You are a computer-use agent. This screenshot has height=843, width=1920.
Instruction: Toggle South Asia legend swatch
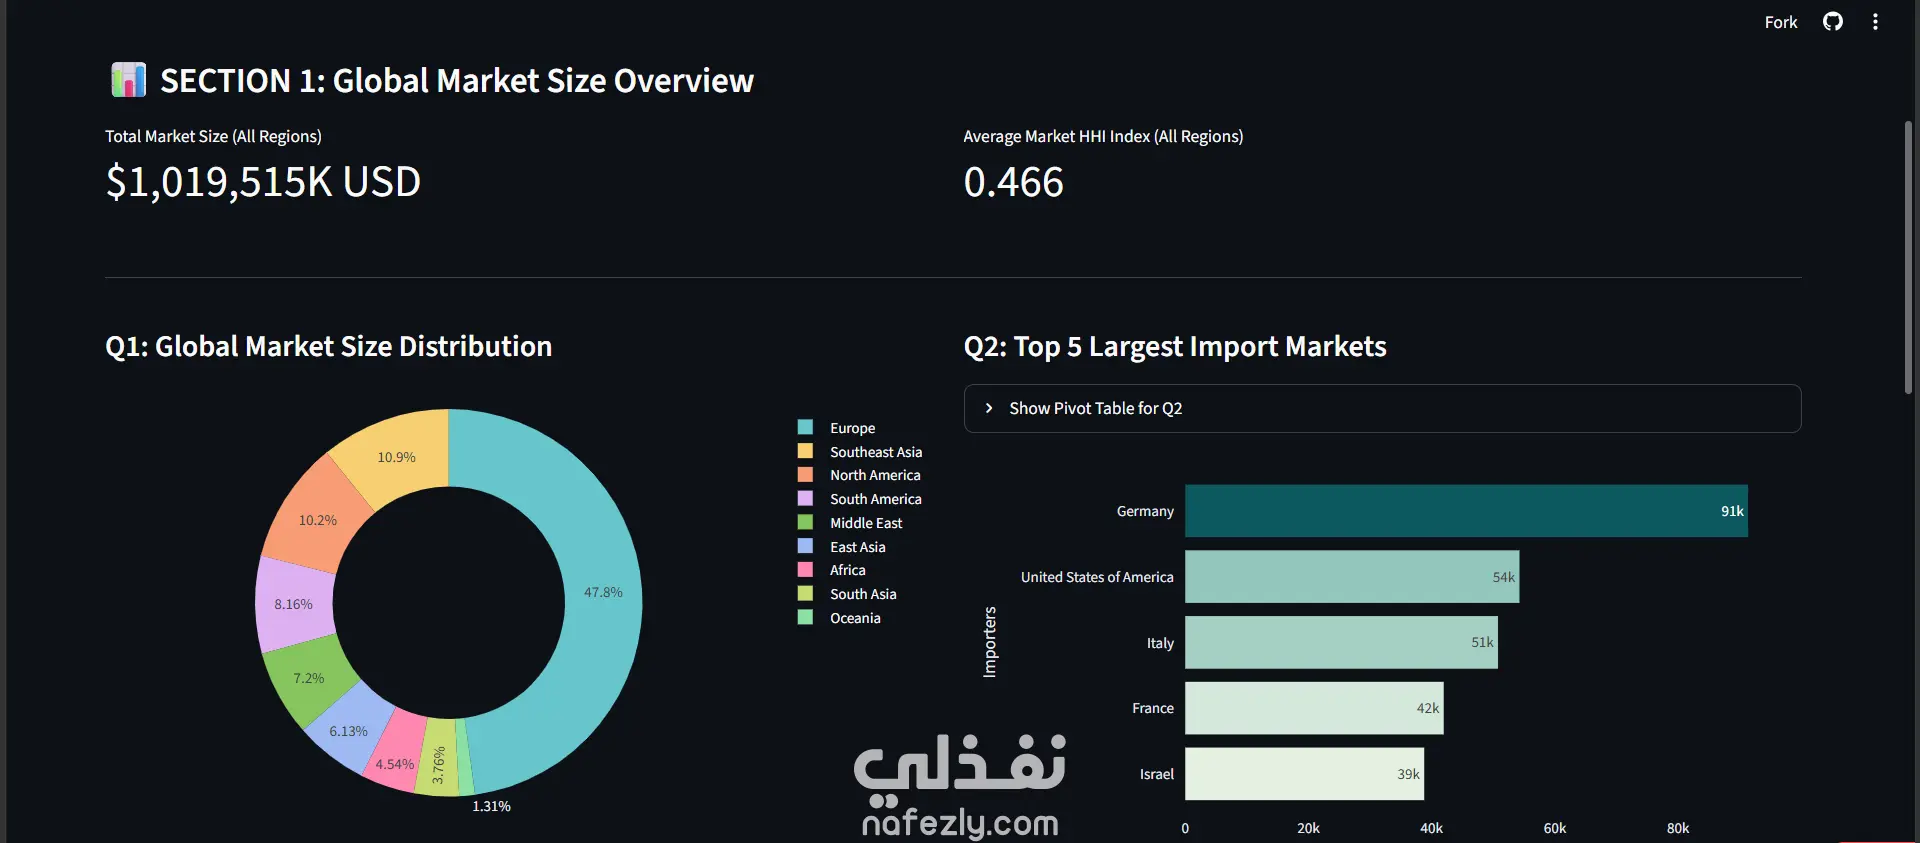pos(805,593)
